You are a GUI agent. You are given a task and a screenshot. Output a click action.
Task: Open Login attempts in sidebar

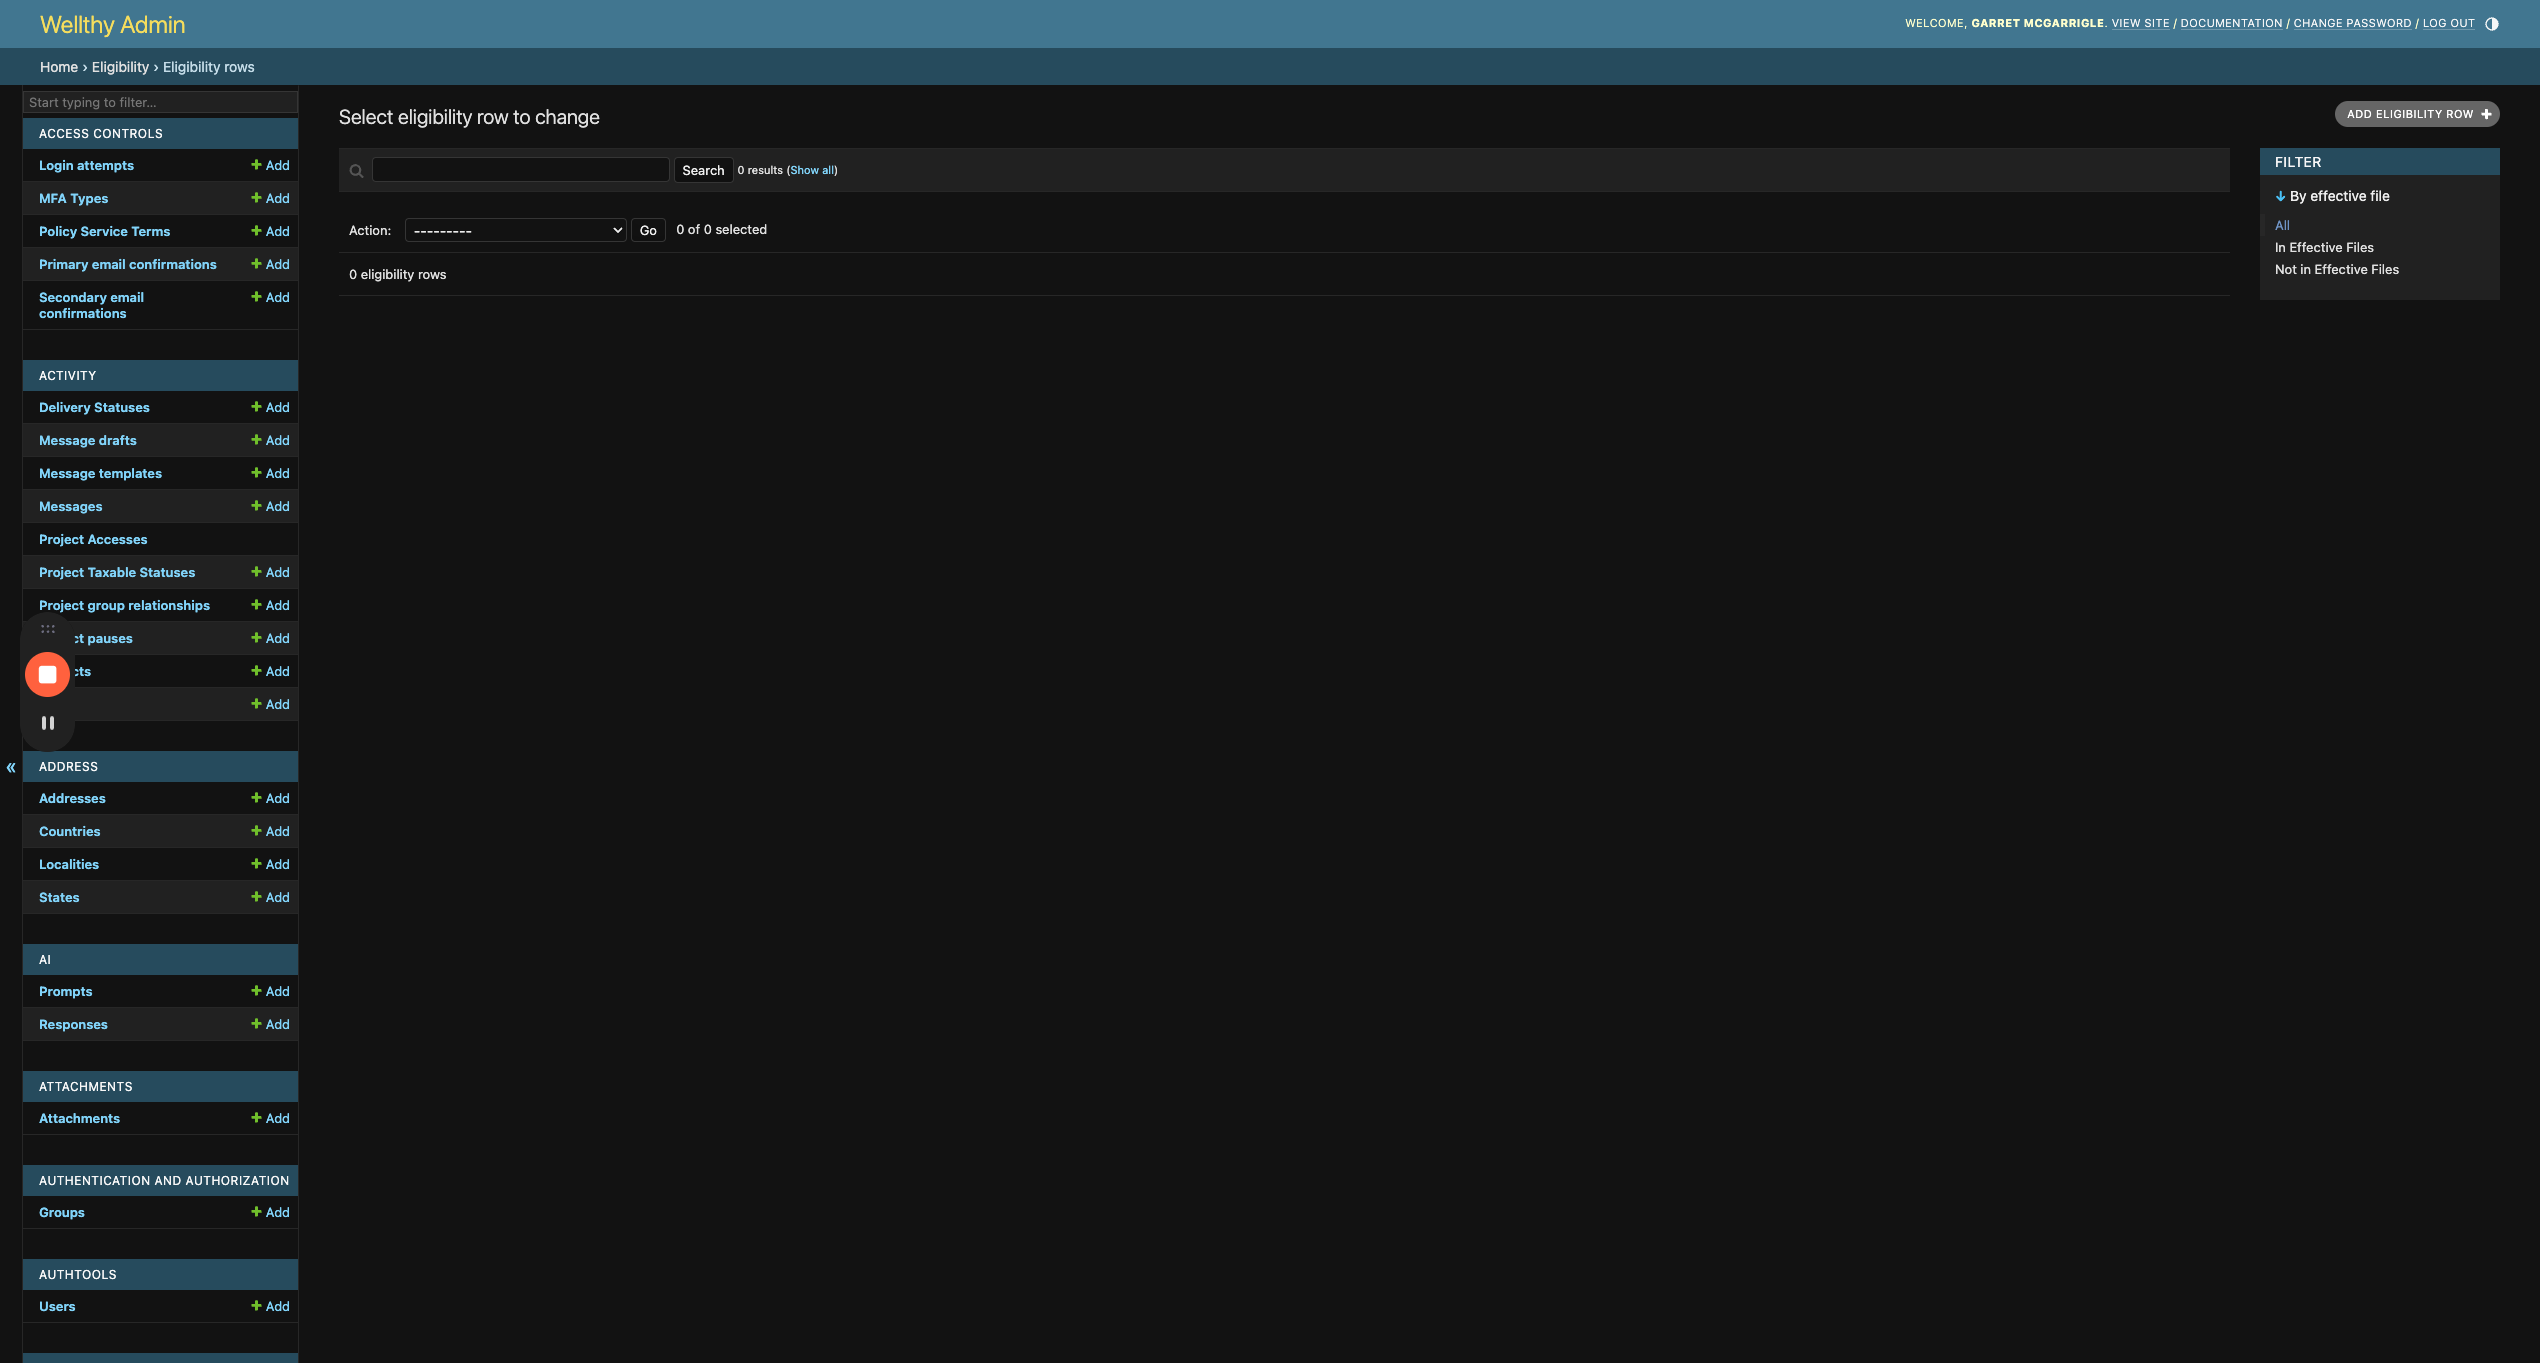coord(86,165)
